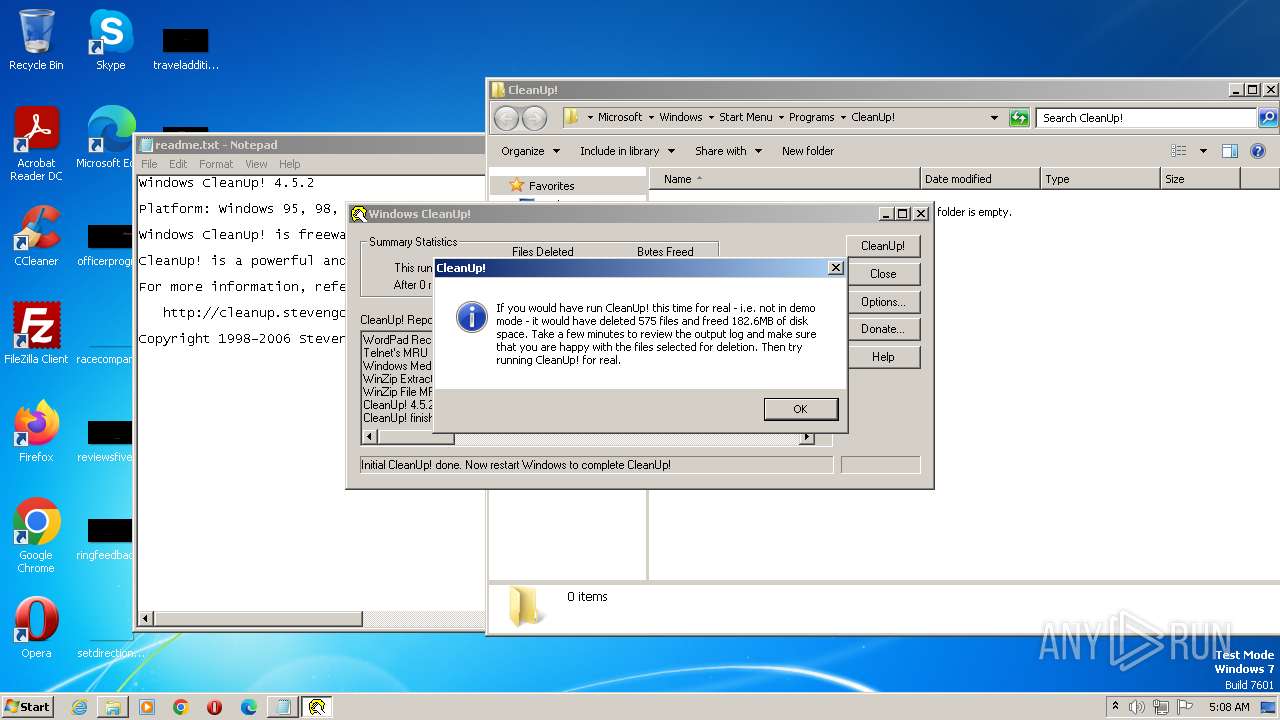Close the CleanUp! message dialog
This screenshot has width=1280, height=720.
coord(836,268)
